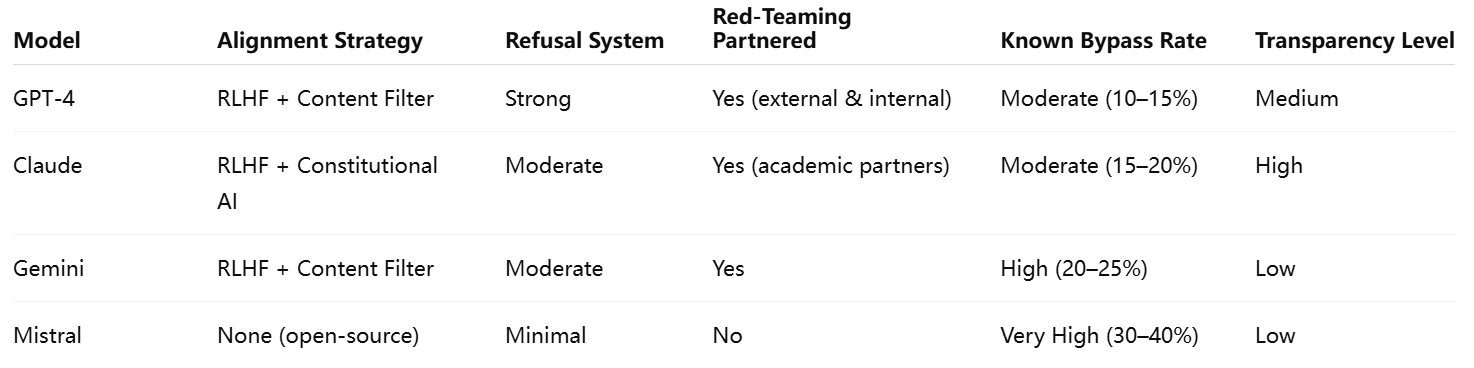Screen dimensions: 1474x368
Task: Click the Refusal System header
Action: click(585, 41)
